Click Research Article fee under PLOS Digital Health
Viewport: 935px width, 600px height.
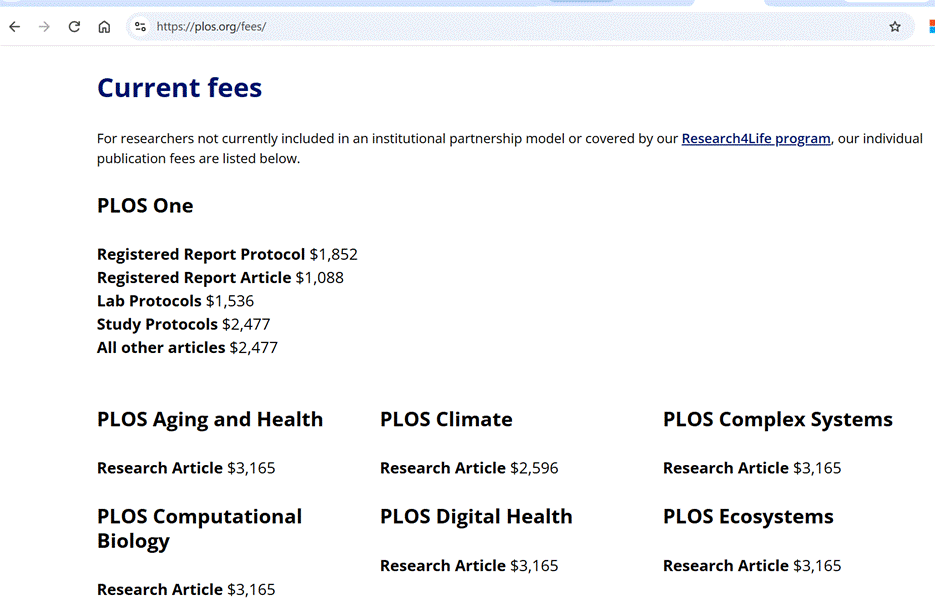[469, 565]
